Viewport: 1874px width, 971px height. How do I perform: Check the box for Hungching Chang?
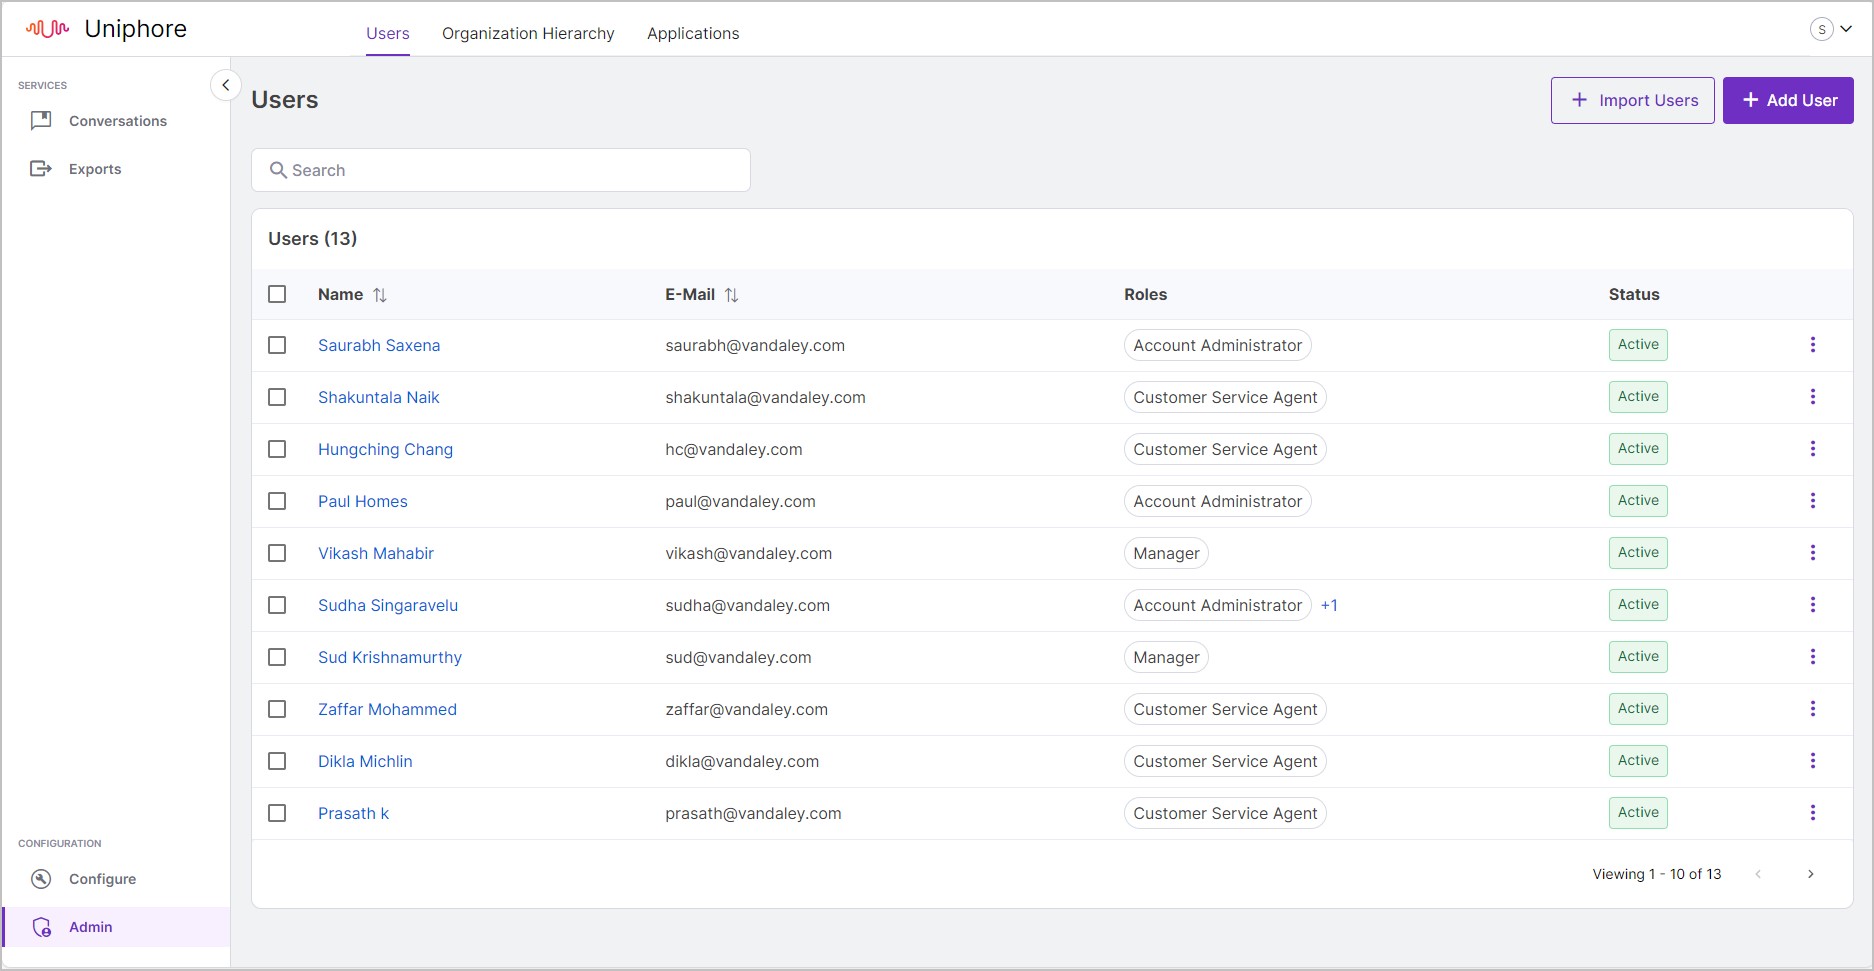pos(277,449)
